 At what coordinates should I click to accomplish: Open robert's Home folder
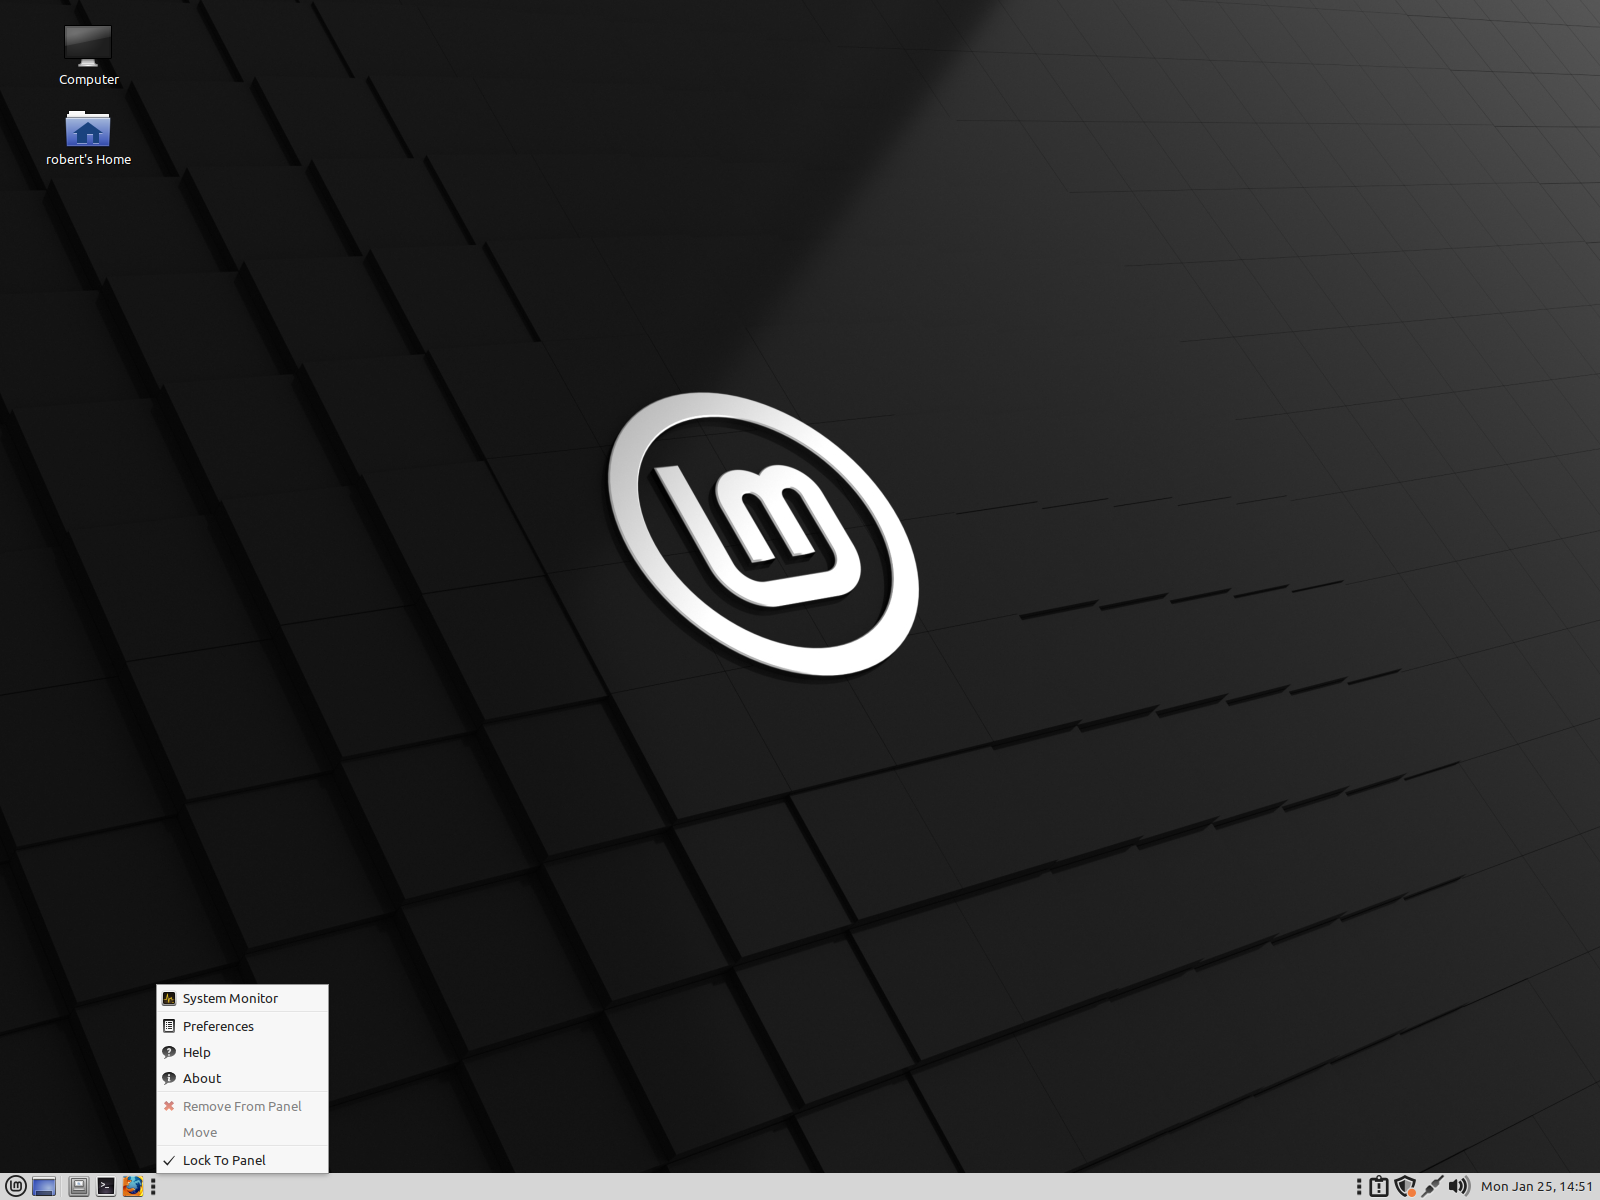click(88, 128)
